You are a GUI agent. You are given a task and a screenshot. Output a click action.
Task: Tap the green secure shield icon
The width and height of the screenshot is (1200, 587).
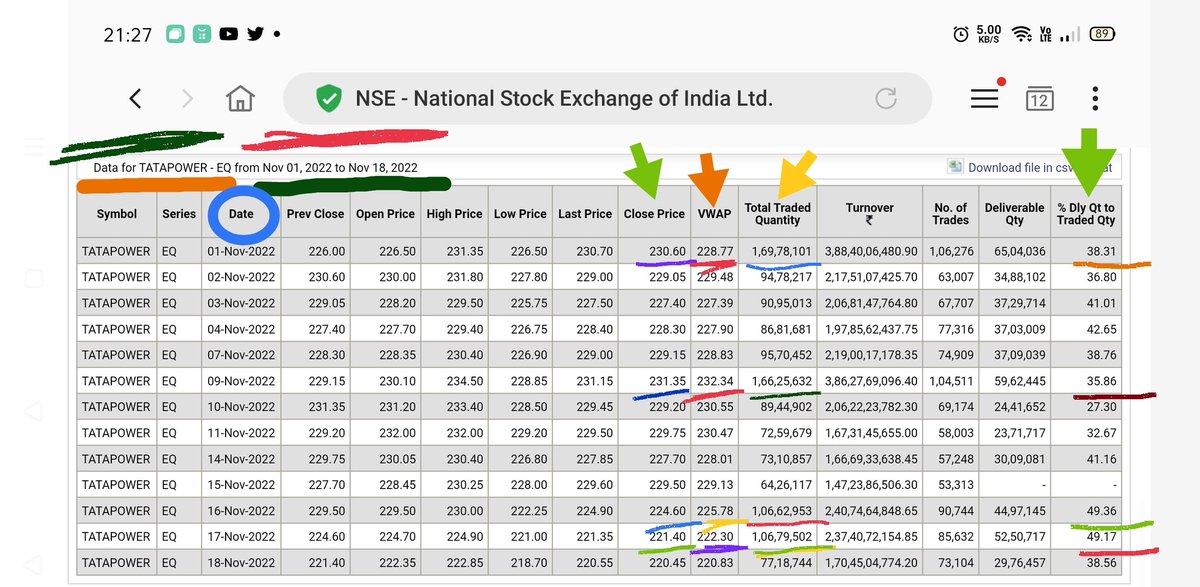pyautogui.click(x=328, y=98)
